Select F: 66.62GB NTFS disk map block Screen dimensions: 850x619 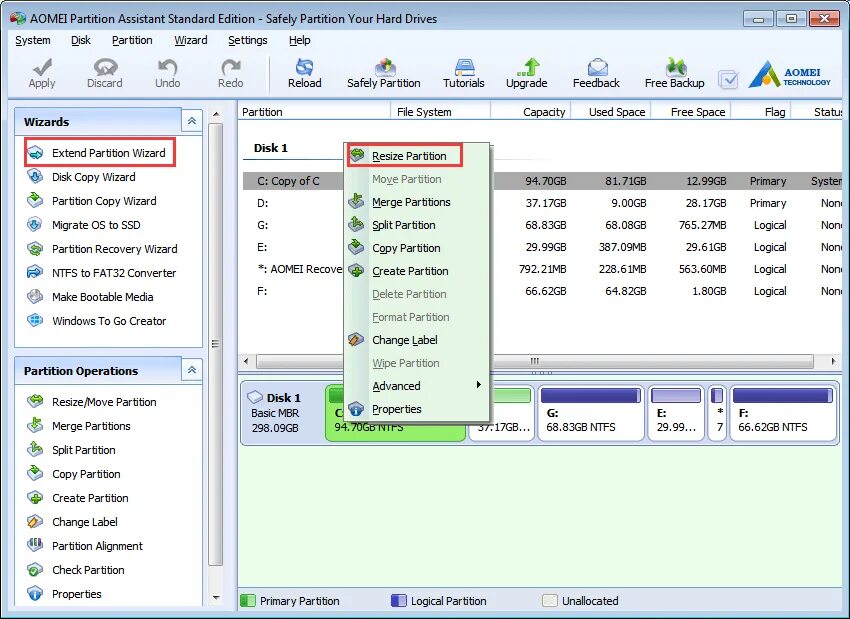point(782,414)
